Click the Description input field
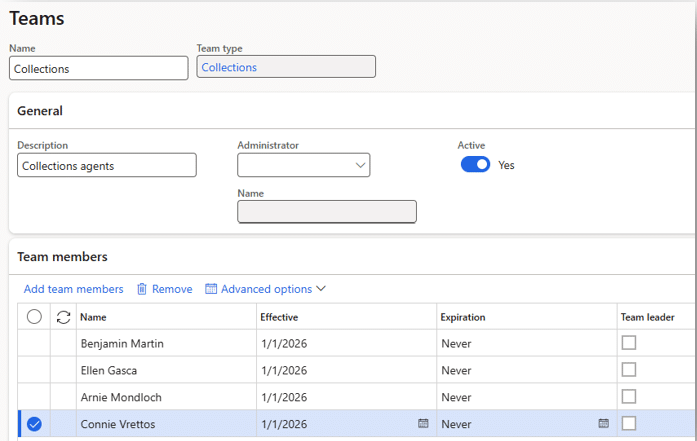 106,166
